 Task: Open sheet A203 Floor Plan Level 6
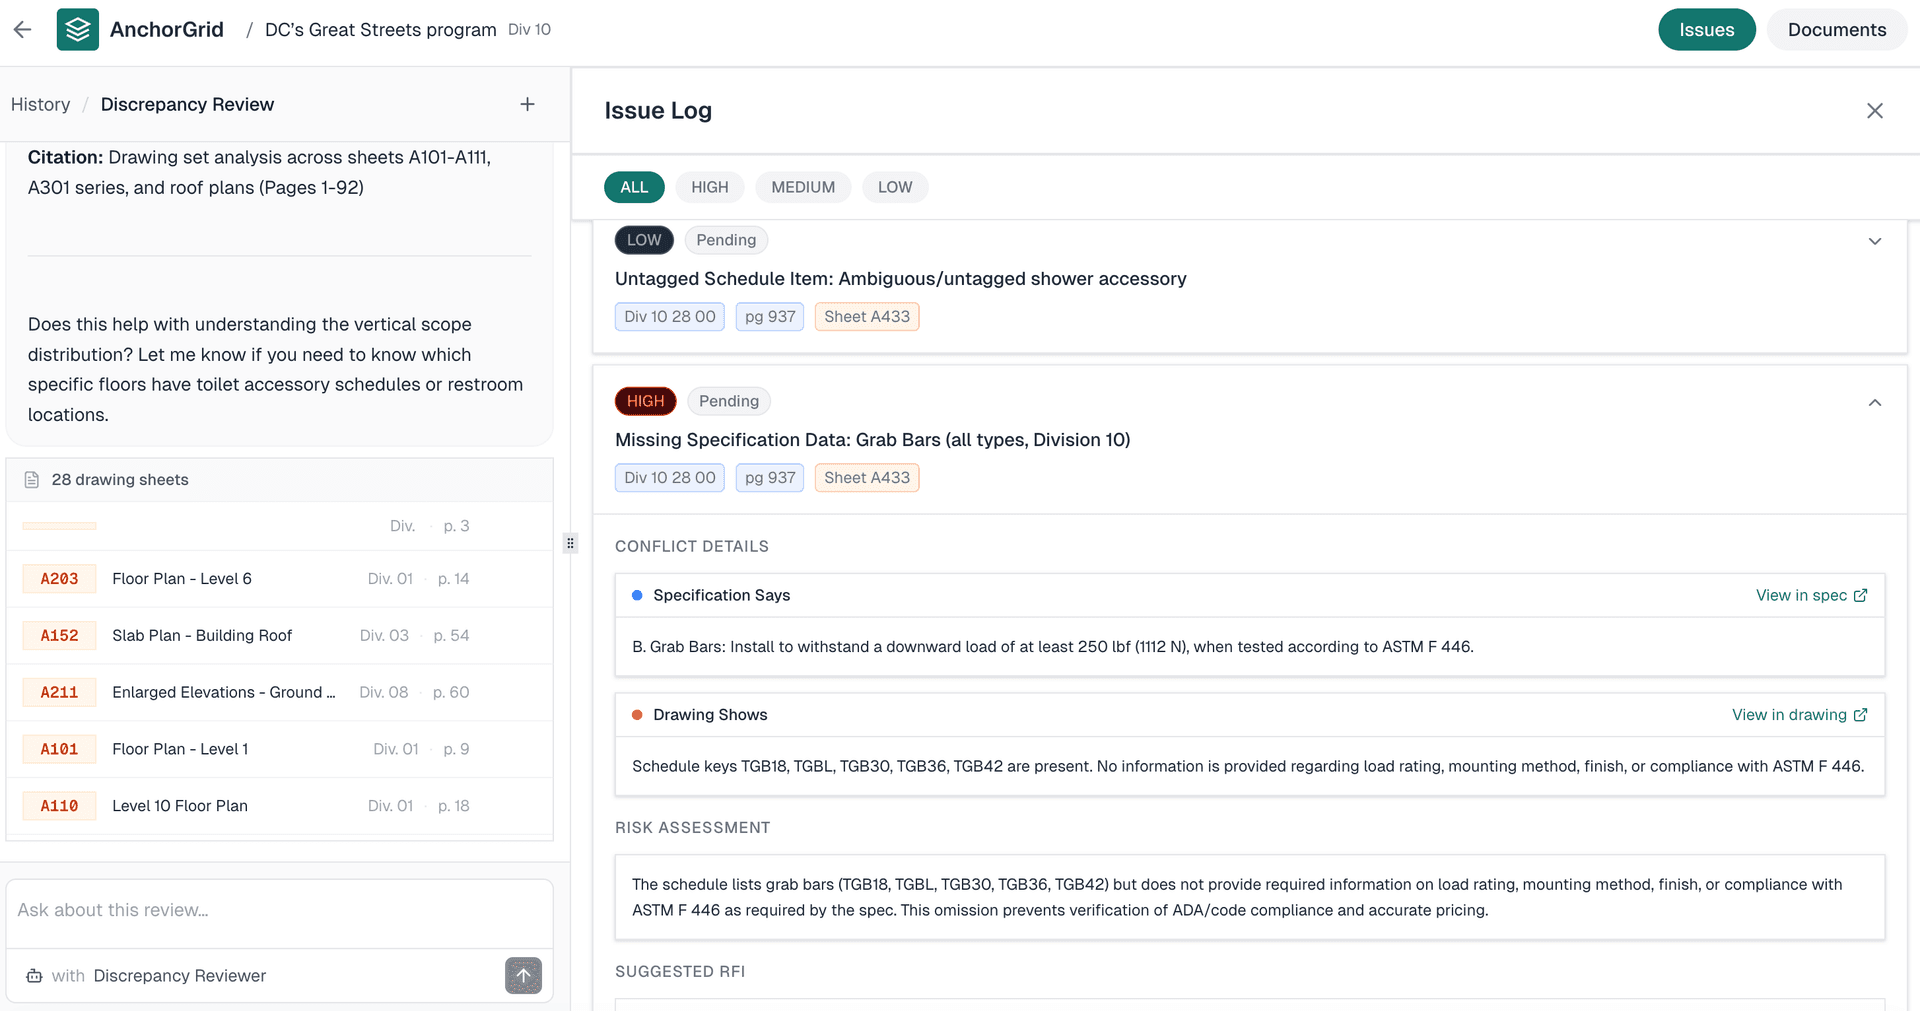point(280,579)
